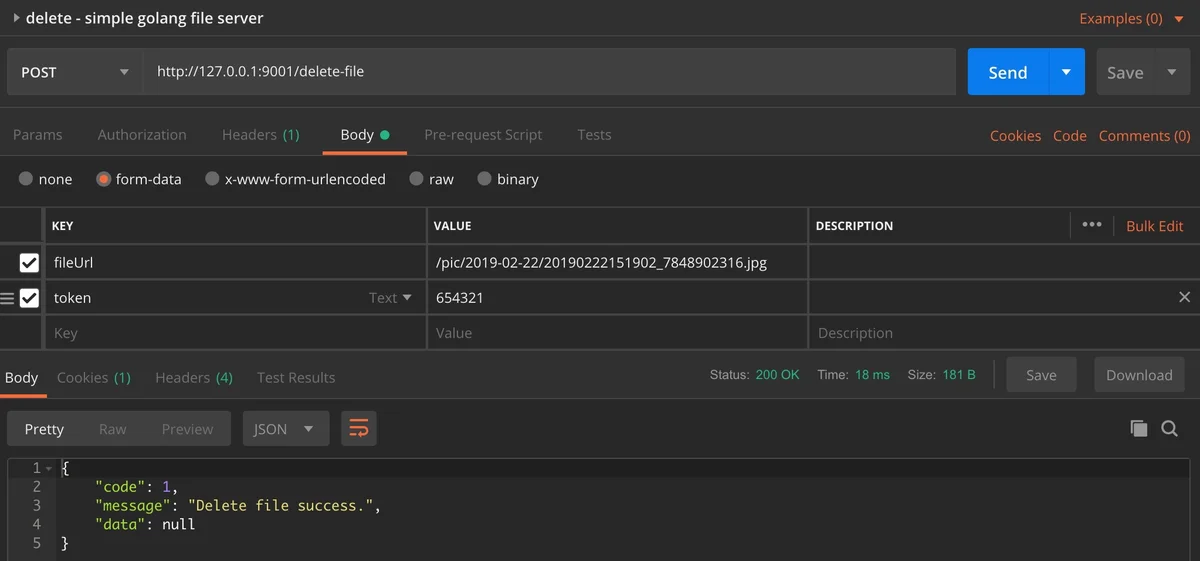Collapse JSON at line 1 fold arrow

(x=49, y=468)
